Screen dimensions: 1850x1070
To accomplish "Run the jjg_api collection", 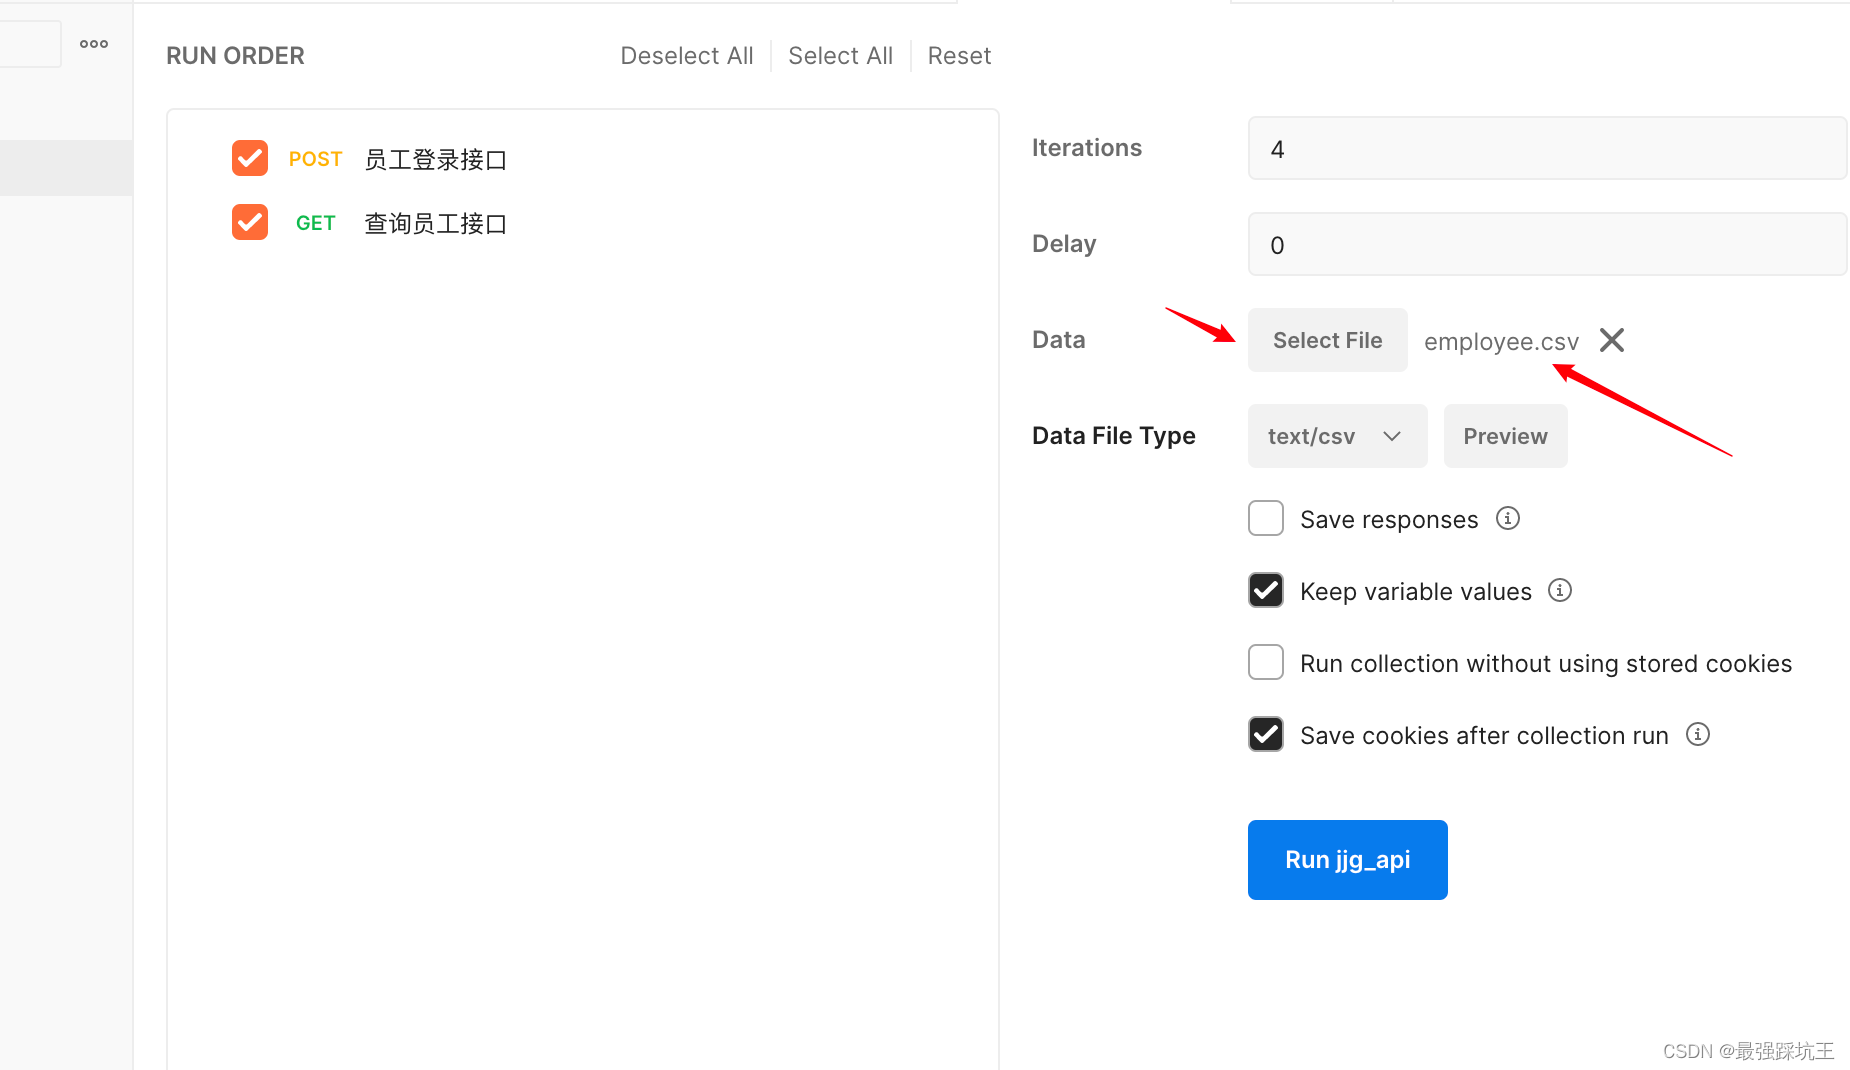I will click(1347, 860).
